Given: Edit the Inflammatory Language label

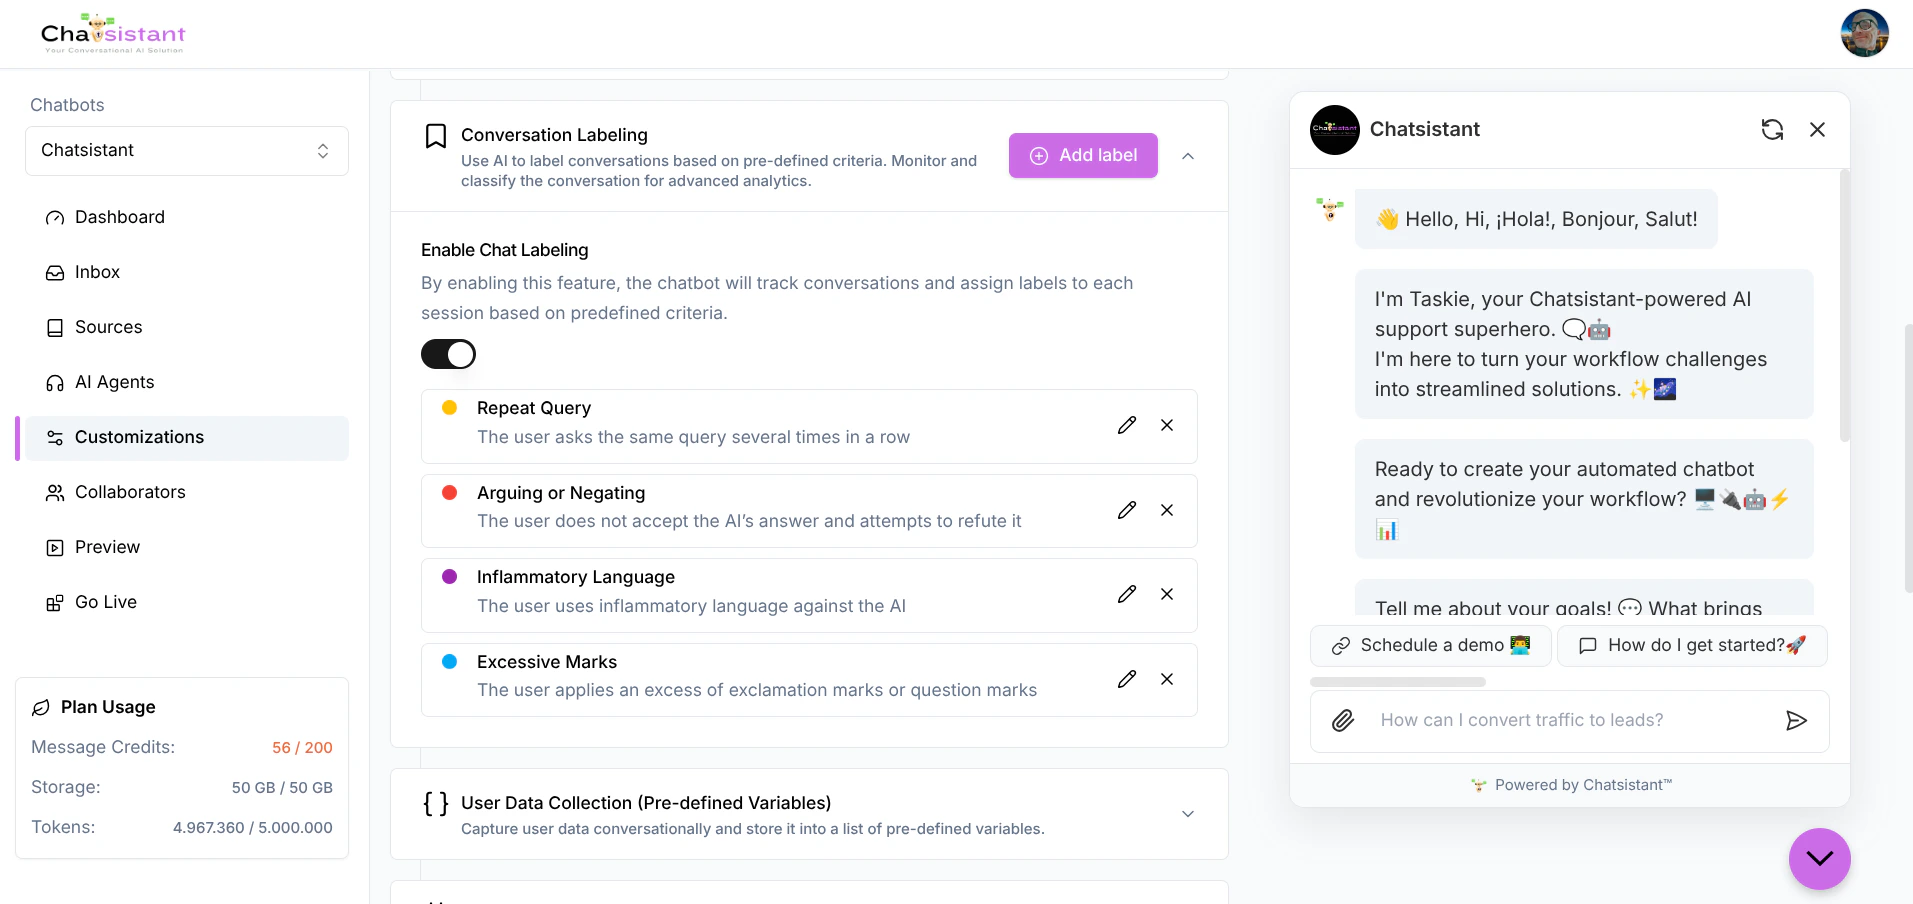Looking at the screenshot, I should click(x=1127, y=594).
